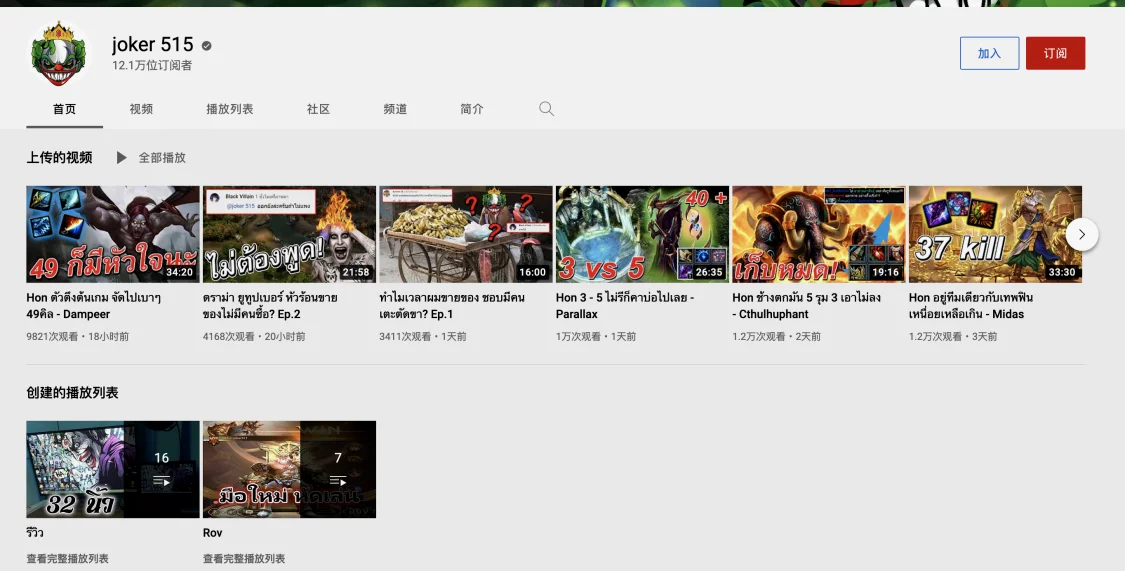Click the title 'Hon 3 - 5 ... Parallax'
Screen dimensions: 1125x571
pos(625,306)
